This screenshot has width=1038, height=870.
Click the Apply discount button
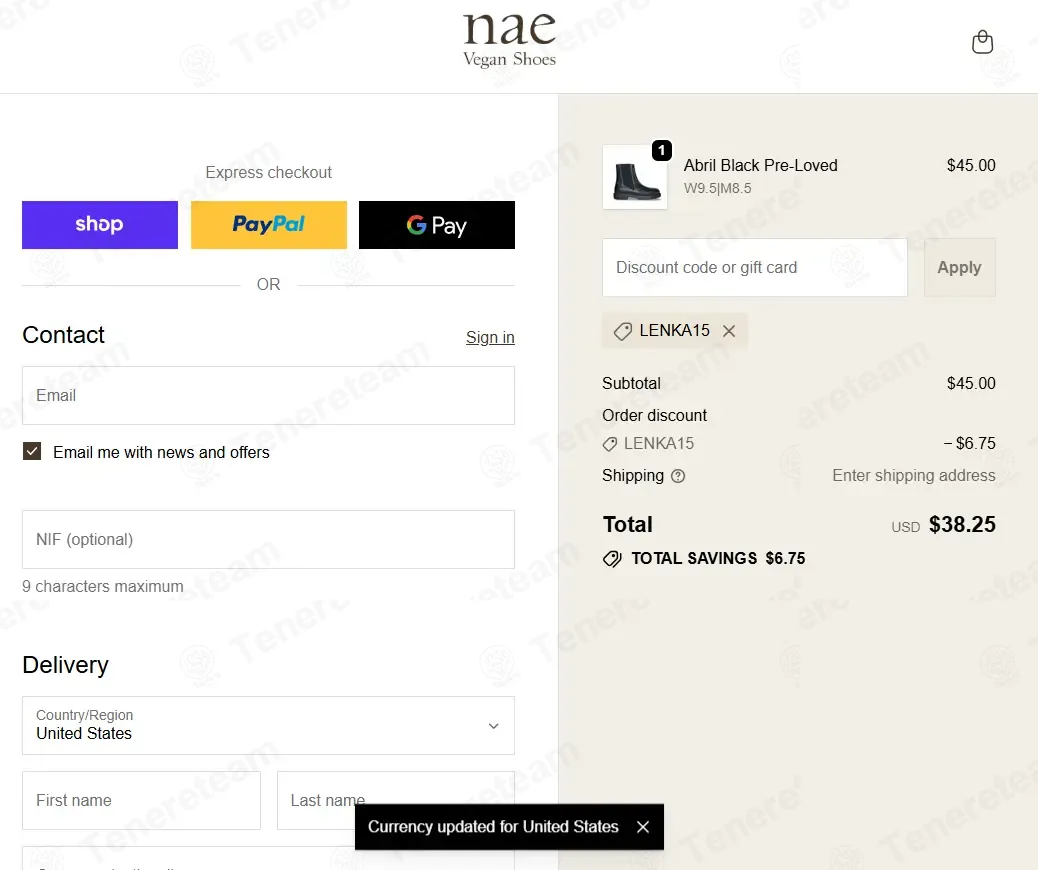coord(959,267)
